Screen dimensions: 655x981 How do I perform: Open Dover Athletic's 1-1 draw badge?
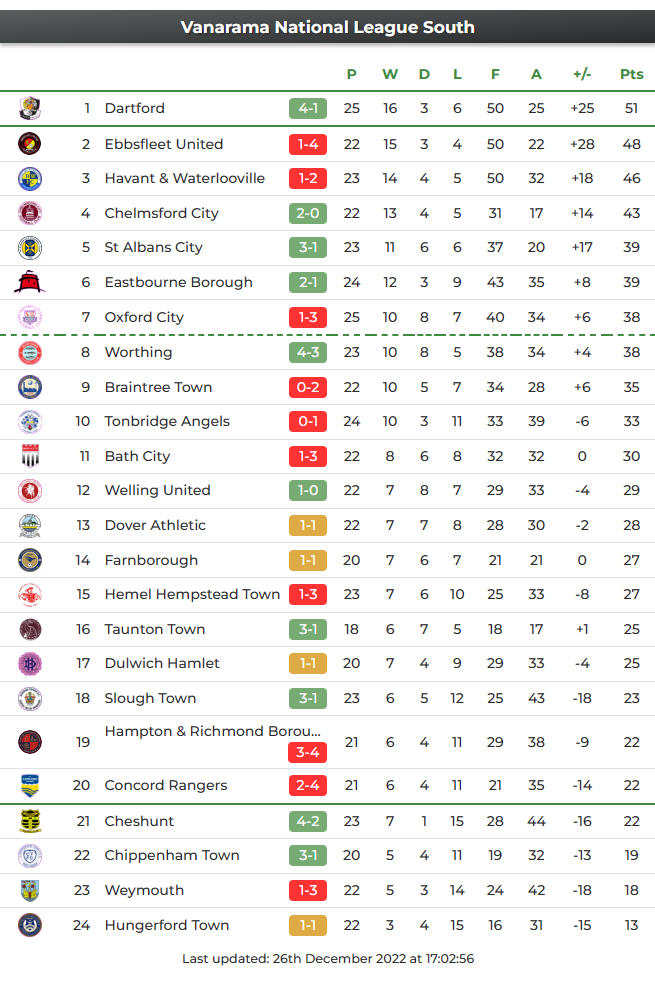click(308, 525)
